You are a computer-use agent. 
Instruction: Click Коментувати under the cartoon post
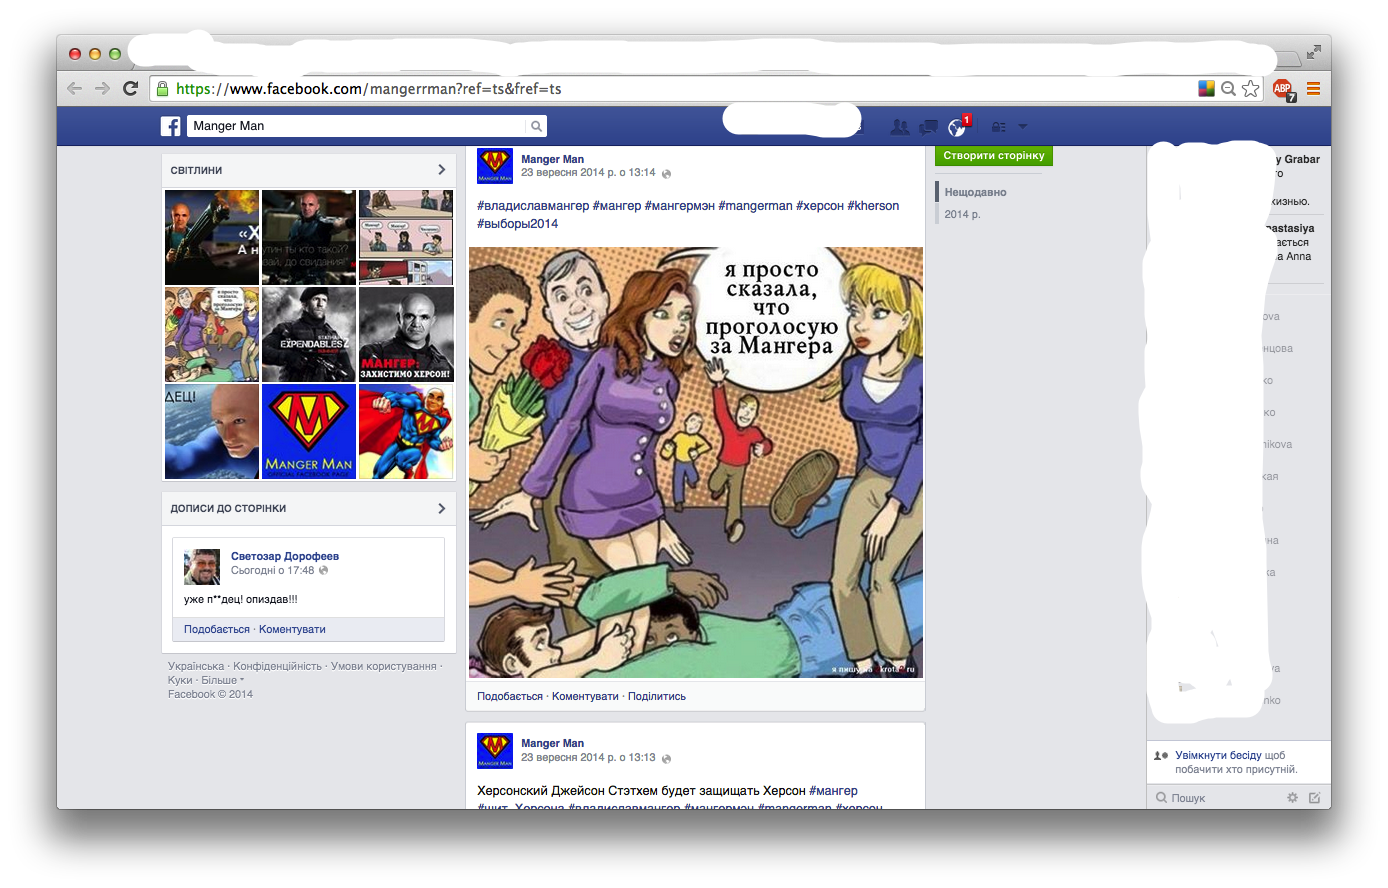pyautogui.click(x=585, y=696)
